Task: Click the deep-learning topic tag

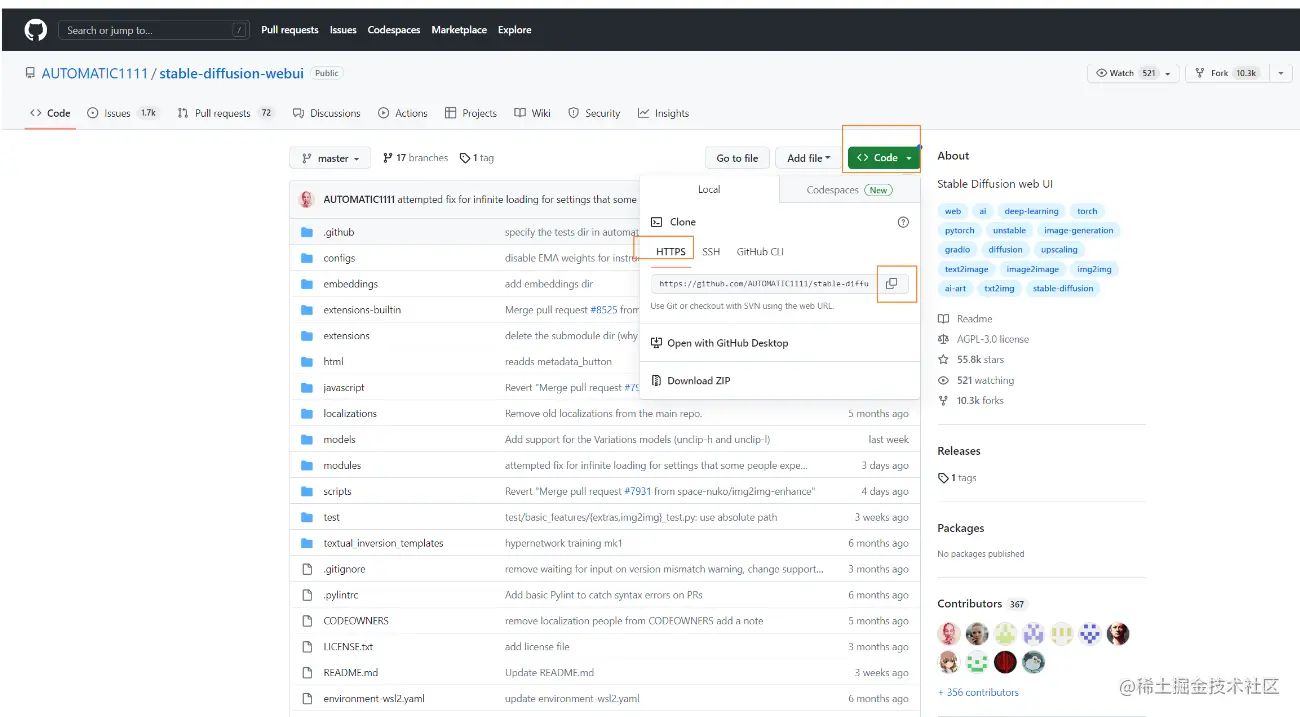Action: 1031,211
